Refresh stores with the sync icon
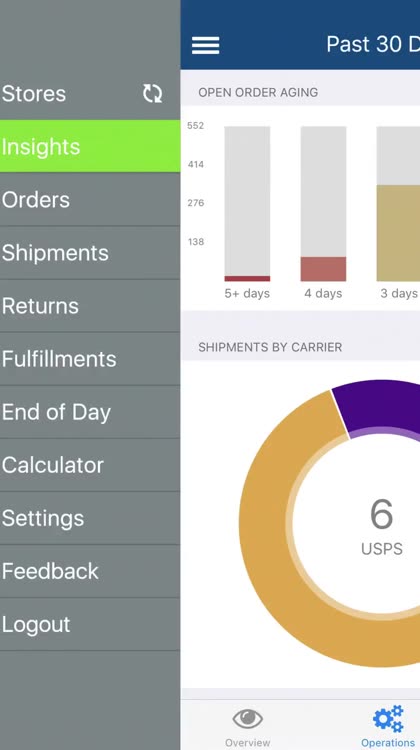420x750 pixels. [152, 93]
